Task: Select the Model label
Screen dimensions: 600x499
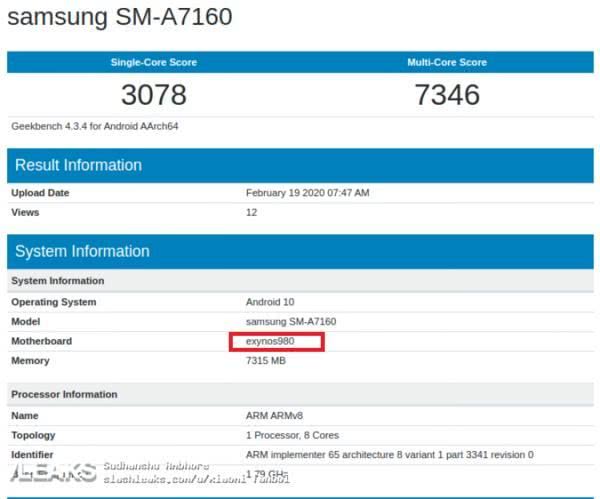Action: [26, 321]
